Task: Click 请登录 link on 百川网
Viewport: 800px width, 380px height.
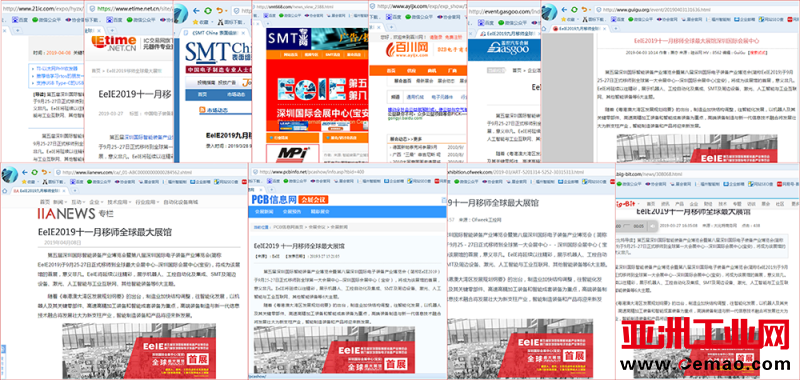Action: [436, 37]
